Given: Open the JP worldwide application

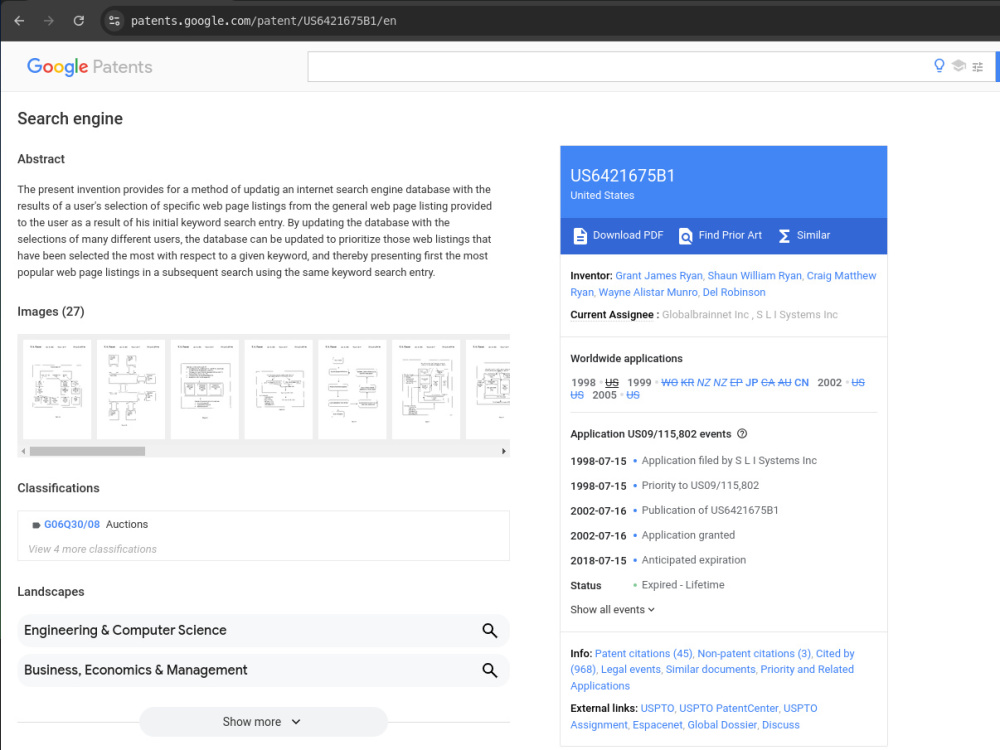Looking at the screenshot, I should pos(751,383).
